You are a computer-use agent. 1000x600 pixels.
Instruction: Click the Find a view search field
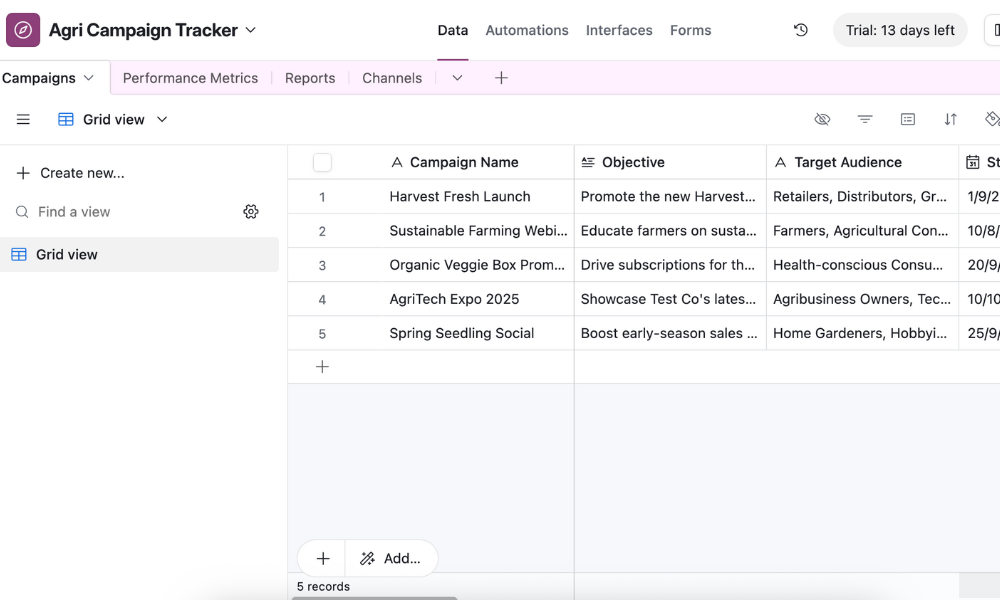pos(120,212)
